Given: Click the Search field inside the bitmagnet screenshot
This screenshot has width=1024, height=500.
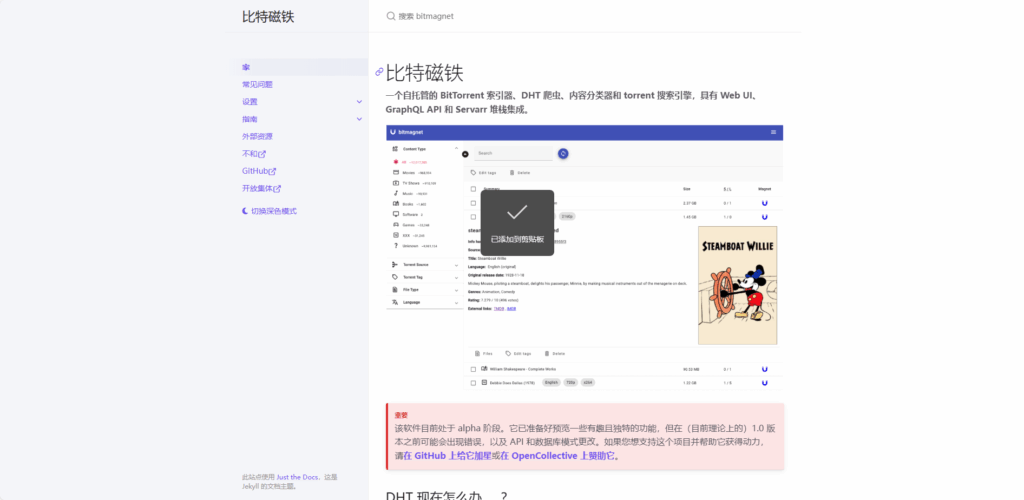Looking at the screenshot, I should [x=513, y=153].
